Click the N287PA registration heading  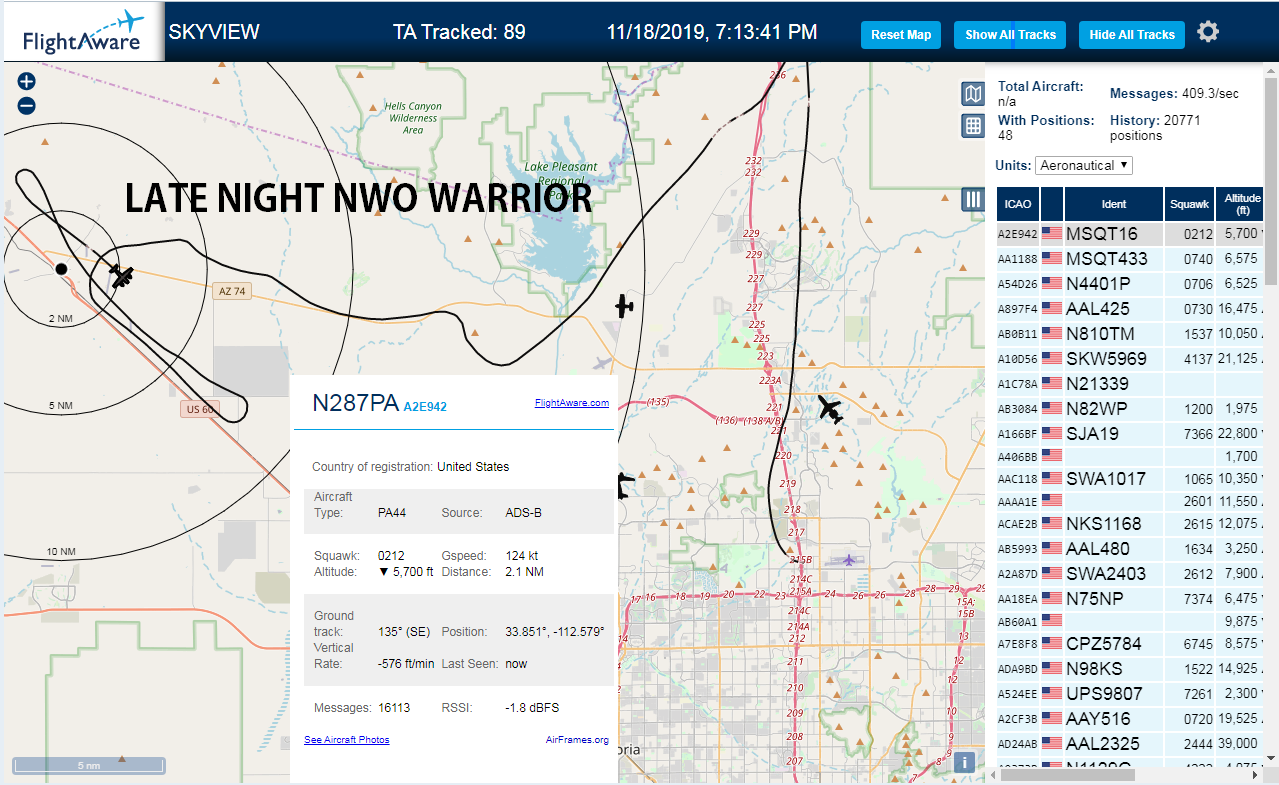[355, 403]
